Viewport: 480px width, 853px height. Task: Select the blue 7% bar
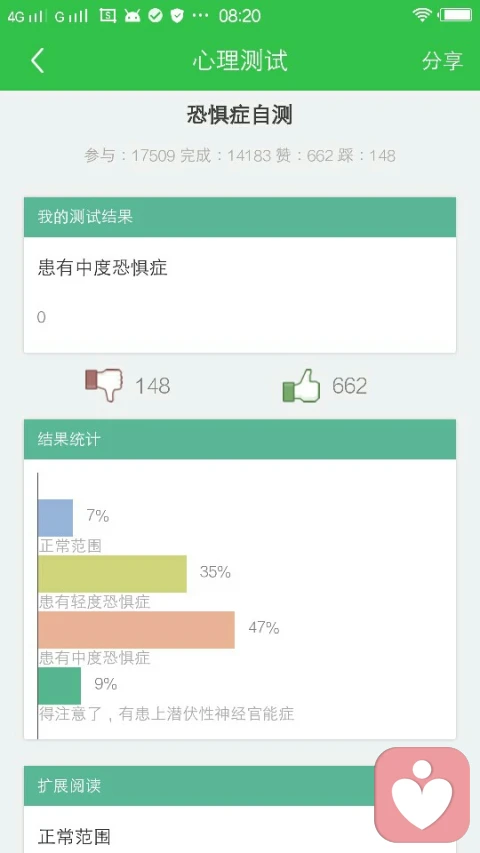56,517
